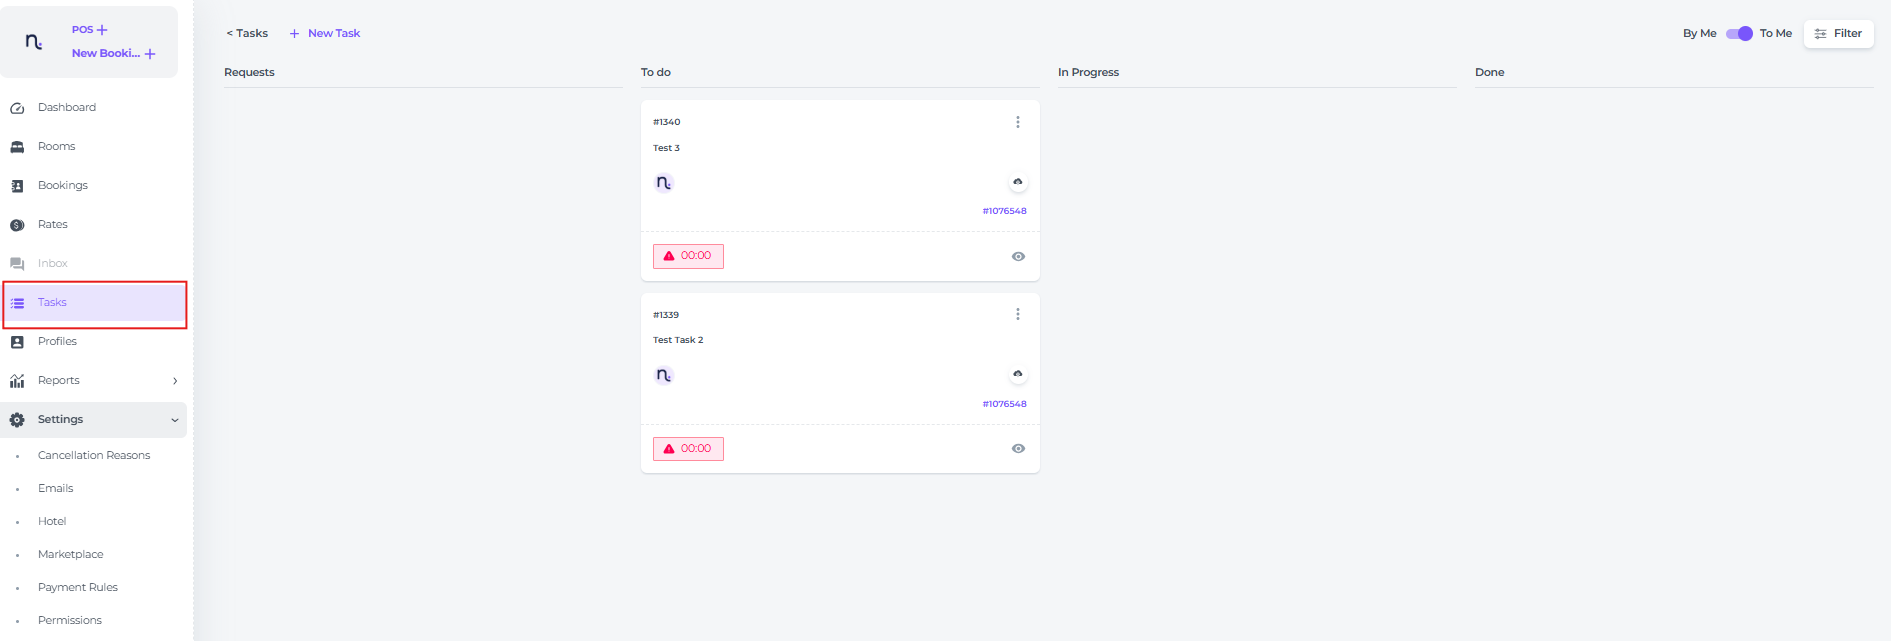The height and width of the screenshot is (641, 1891).
Task: Click the Rates dollar icon
Action: (17, 225)
